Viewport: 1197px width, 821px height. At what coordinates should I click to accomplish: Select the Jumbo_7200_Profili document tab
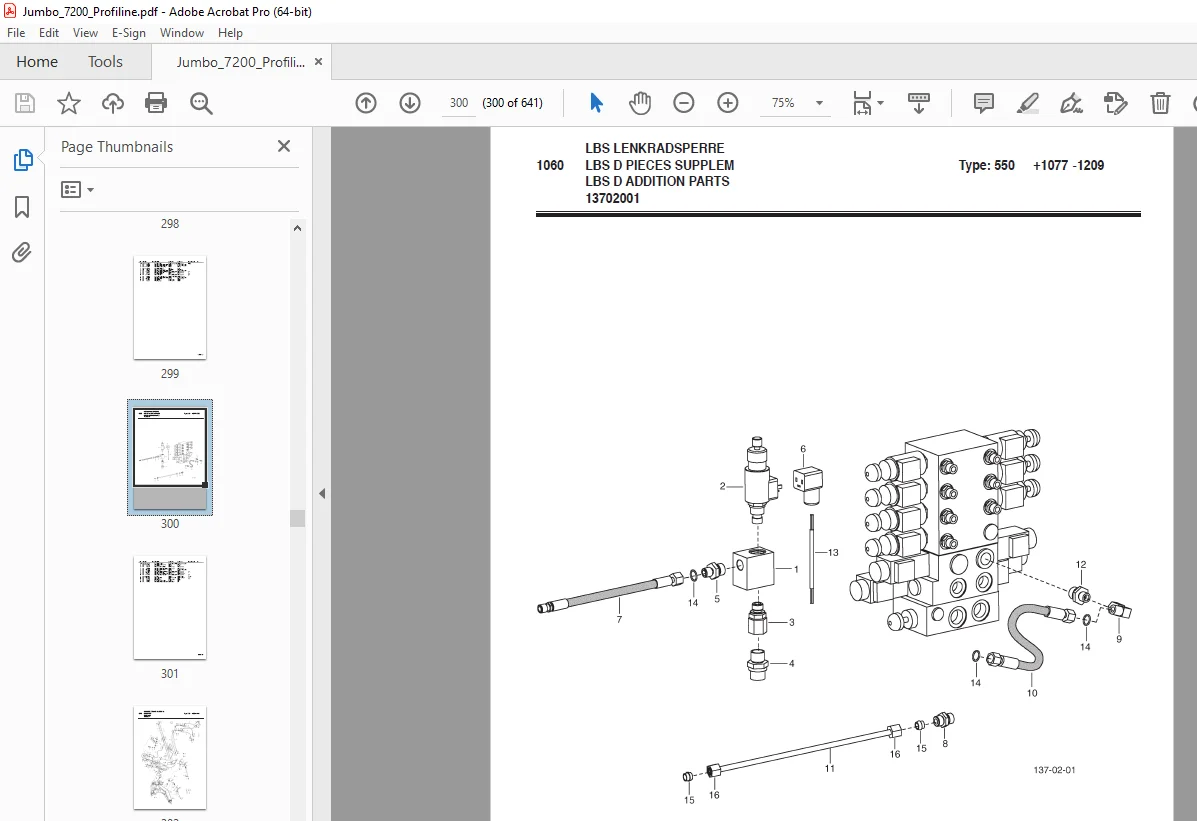pos(240,62)
